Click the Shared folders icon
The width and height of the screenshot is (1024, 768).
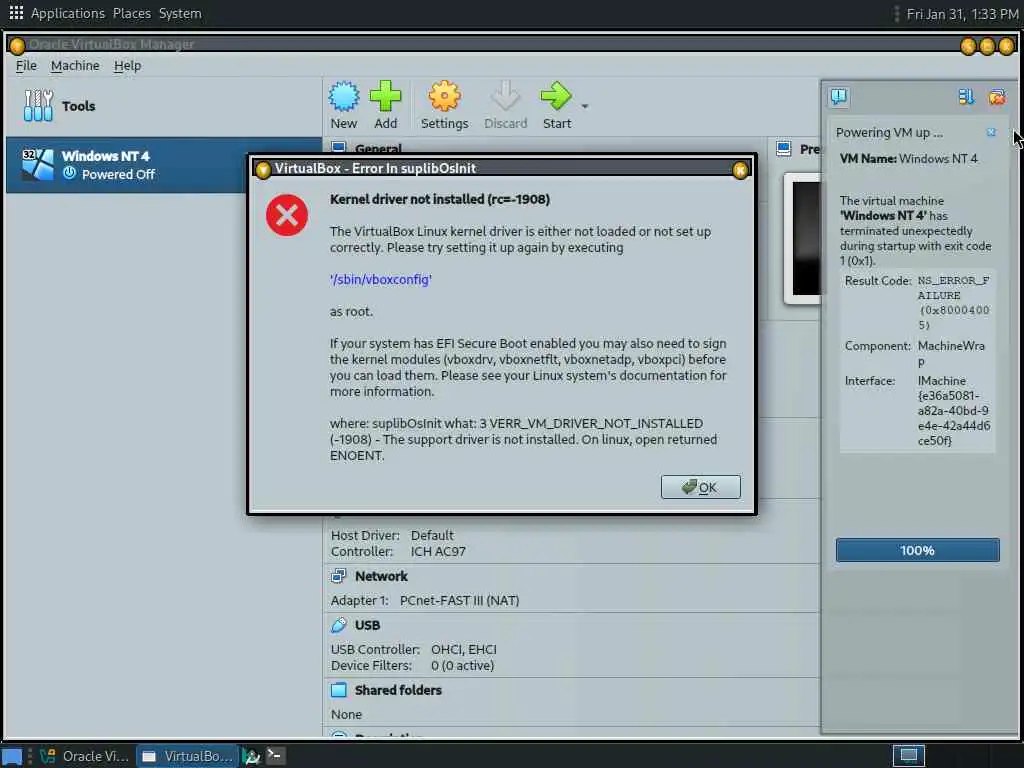coord(338,690)
